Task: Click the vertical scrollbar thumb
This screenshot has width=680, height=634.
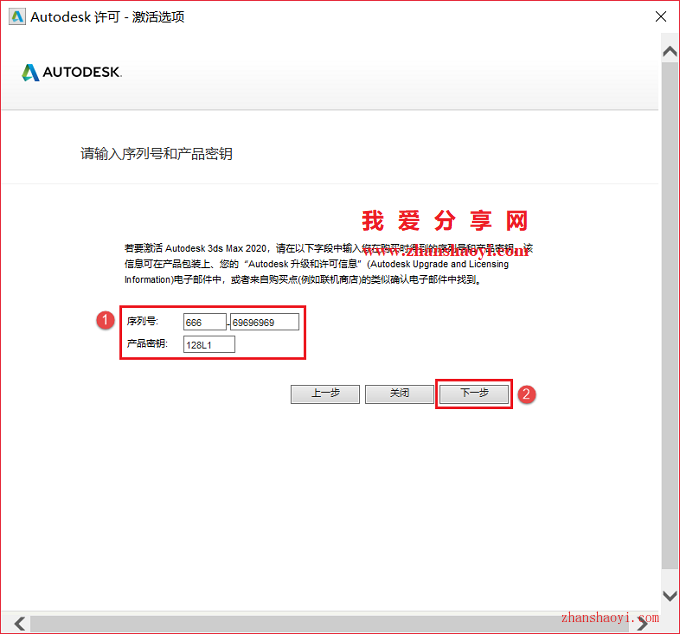Action: click(670, 315)
